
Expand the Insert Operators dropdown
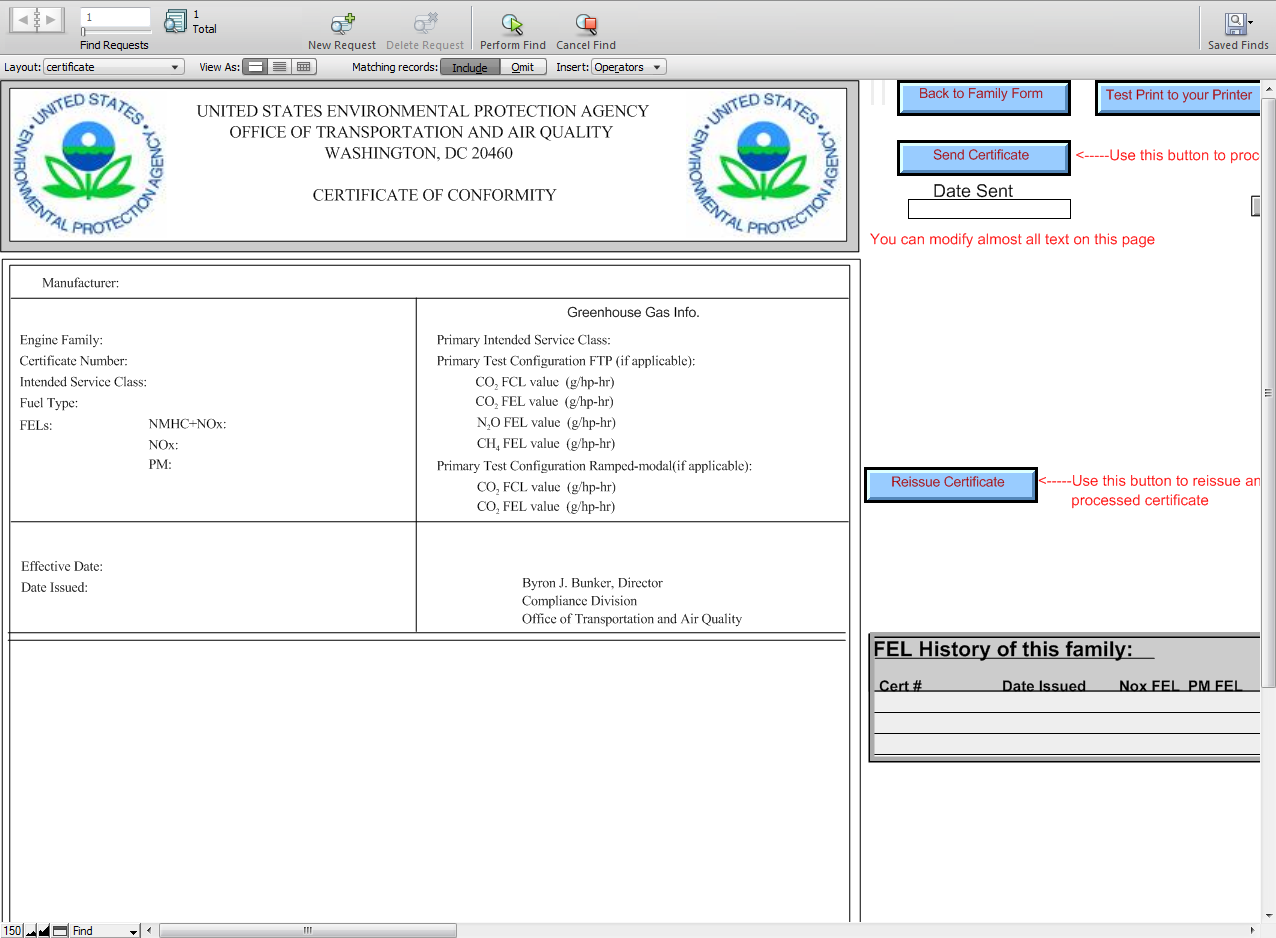click(628, 67)
